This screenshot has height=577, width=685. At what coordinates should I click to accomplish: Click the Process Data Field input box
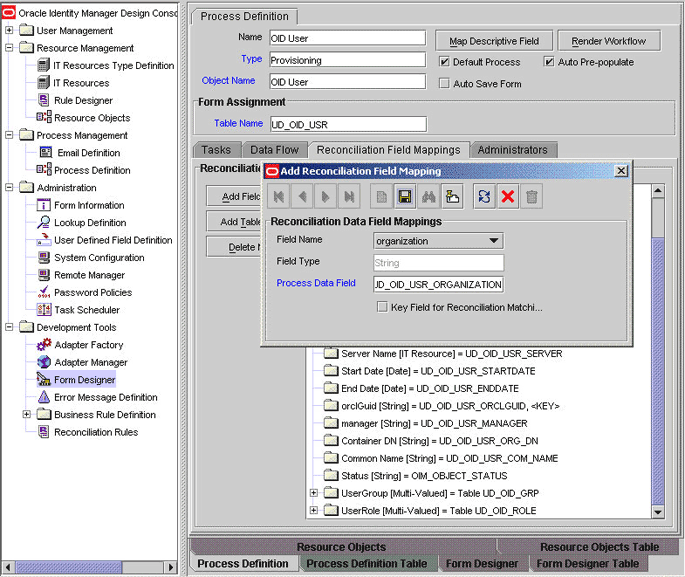pyautogui.click(x=438, y=284)
